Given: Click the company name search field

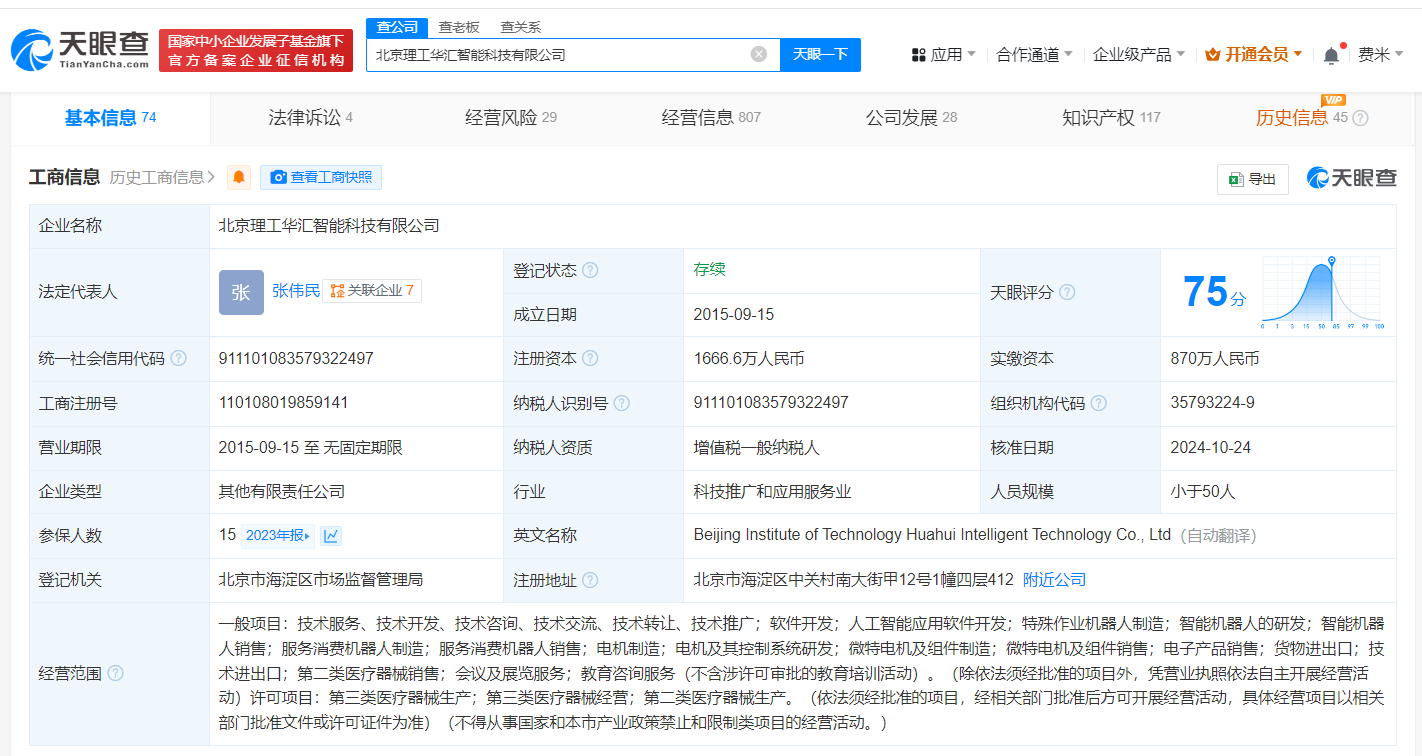Looking at the screenshot, I should pos(555,54).
